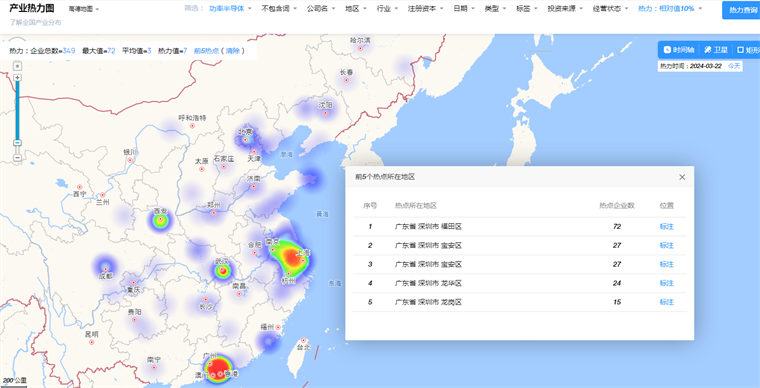Adjust the zoom slider handle
Image resolution: width=760 pixels, height=388 pixels.
pyautogui.click(x=17, y=143)
